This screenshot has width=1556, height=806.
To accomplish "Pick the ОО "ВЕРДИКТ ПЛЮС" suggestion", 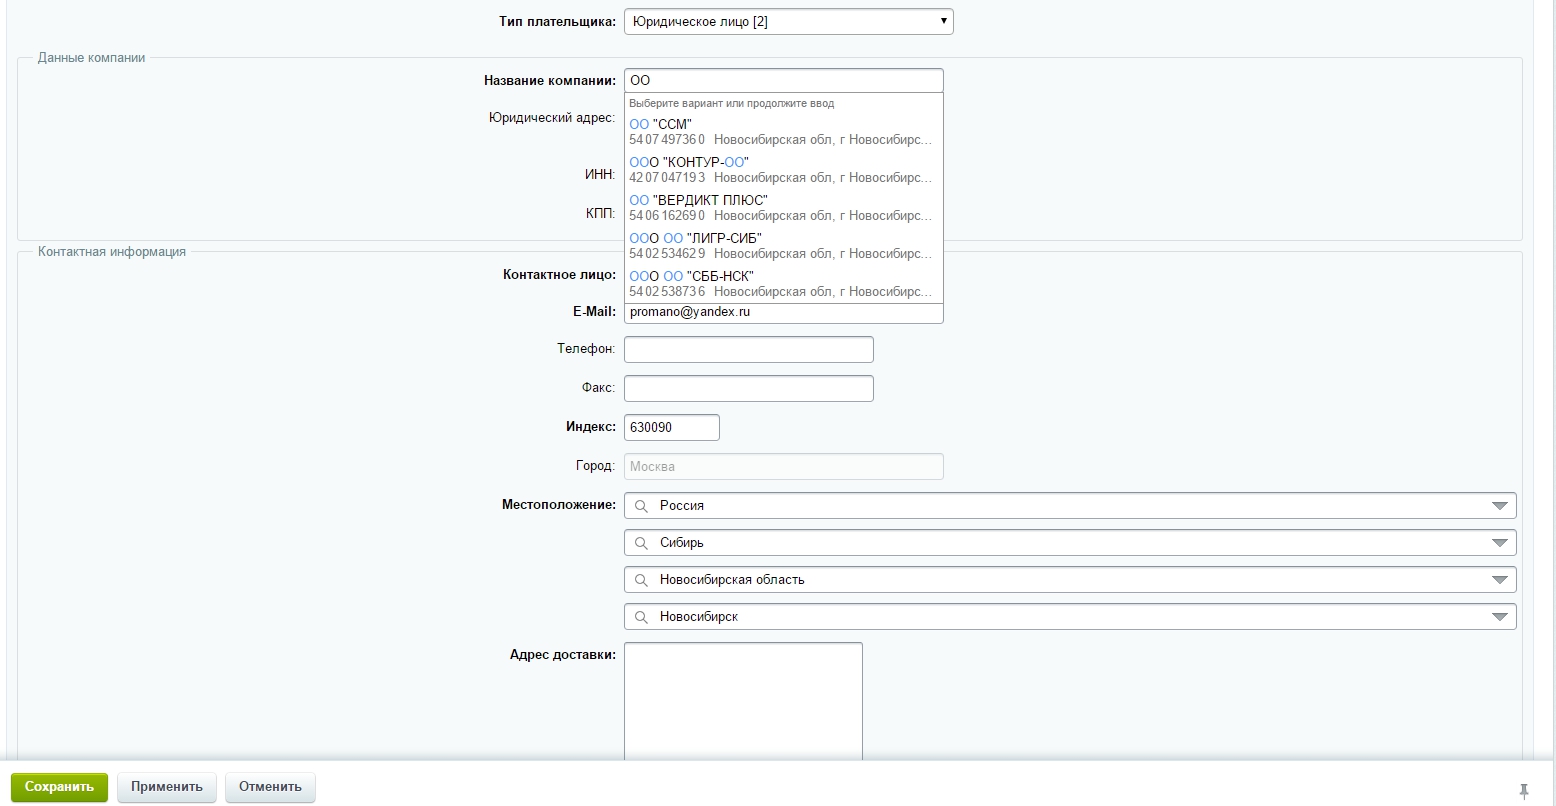I will (782, 208).
